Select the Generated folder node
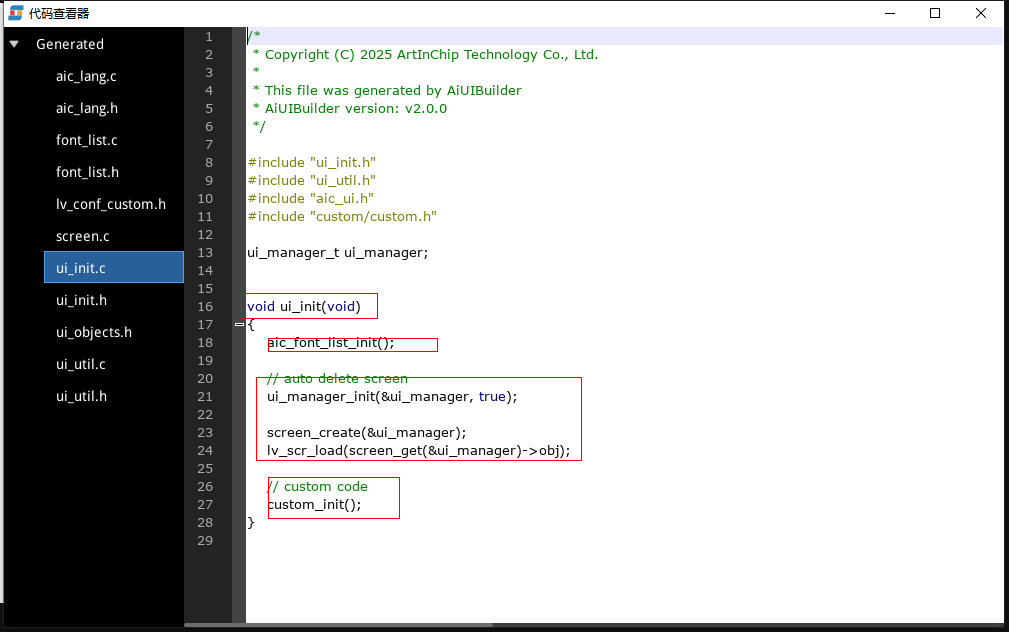 [x=69, y=44]
